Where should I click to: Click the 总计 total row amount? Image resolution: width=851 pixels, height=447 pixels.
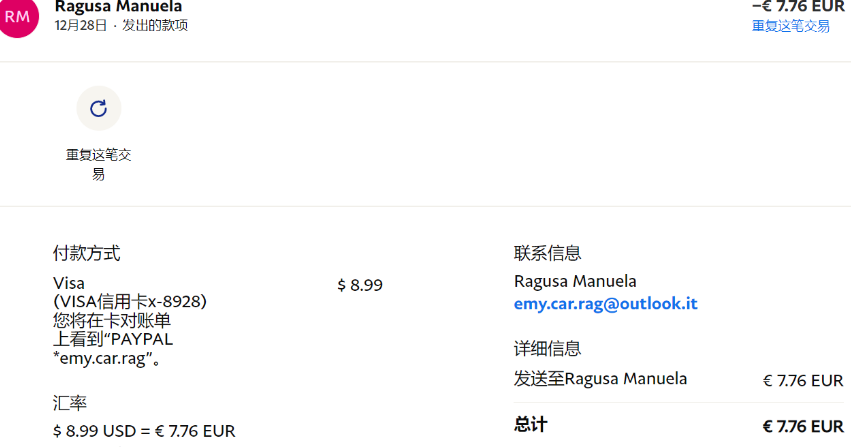(x=802, y=425)
